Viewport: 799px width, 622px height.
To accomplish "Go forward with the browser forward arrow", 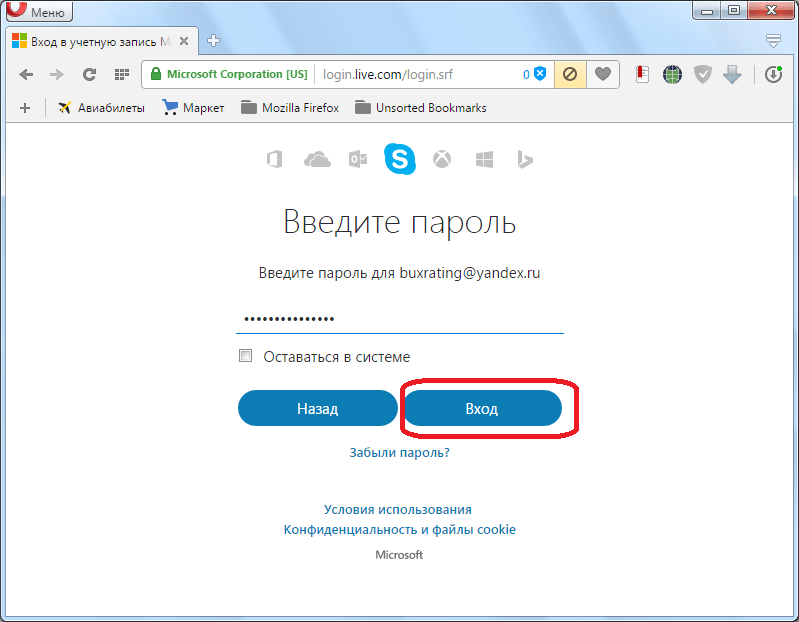I will click(x=57, y=75).
